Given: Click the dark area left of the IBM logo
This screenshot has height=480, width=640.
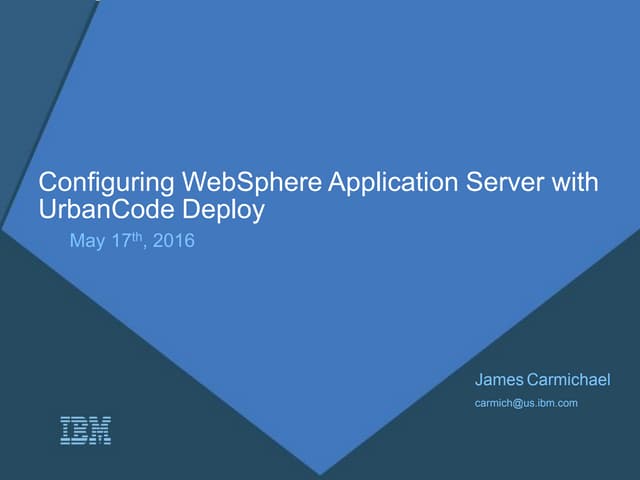Looking at the screenshot, I should (30, 430).
